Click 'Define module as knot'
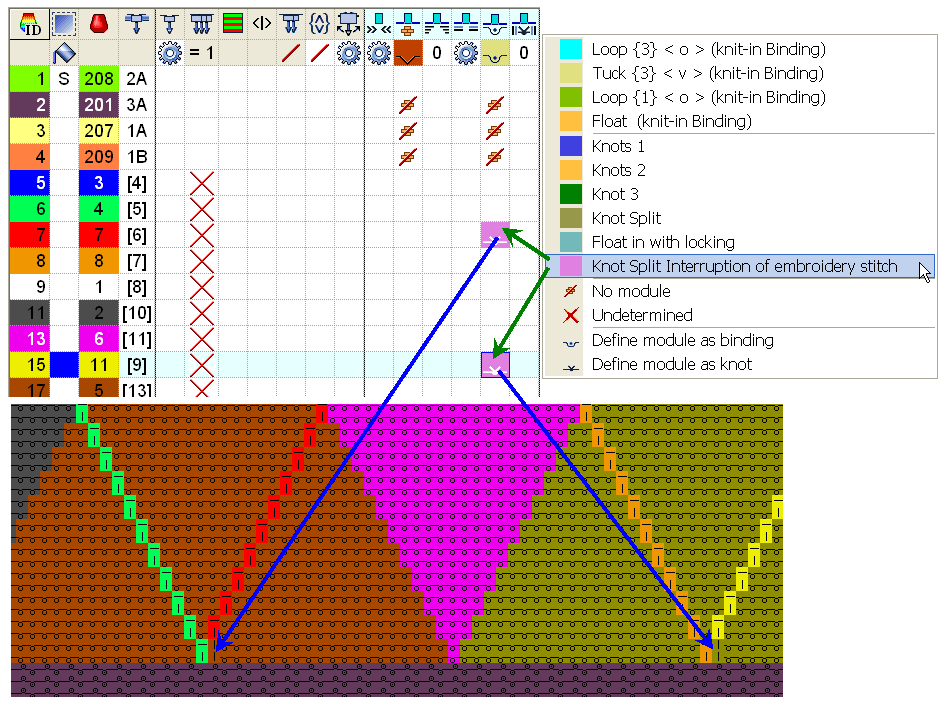 click(672, 365)
